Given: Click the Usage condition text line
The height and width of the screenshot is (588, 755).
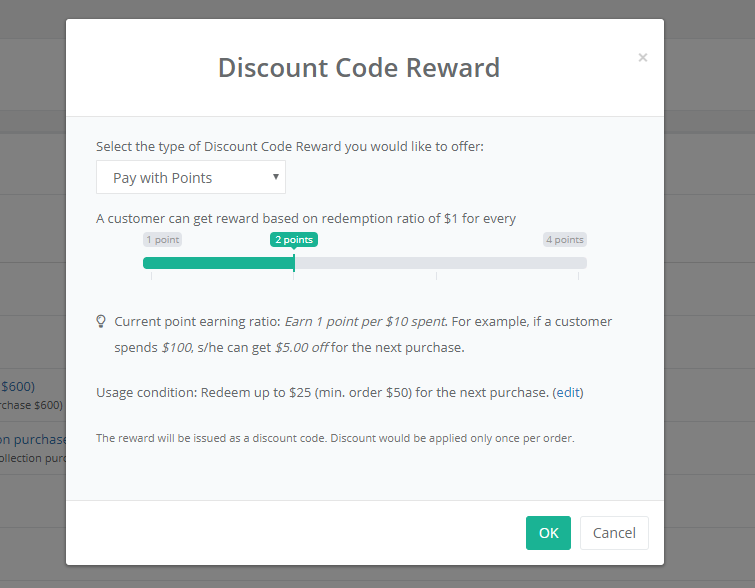Looking at the screenshot, I should (339, 392).
